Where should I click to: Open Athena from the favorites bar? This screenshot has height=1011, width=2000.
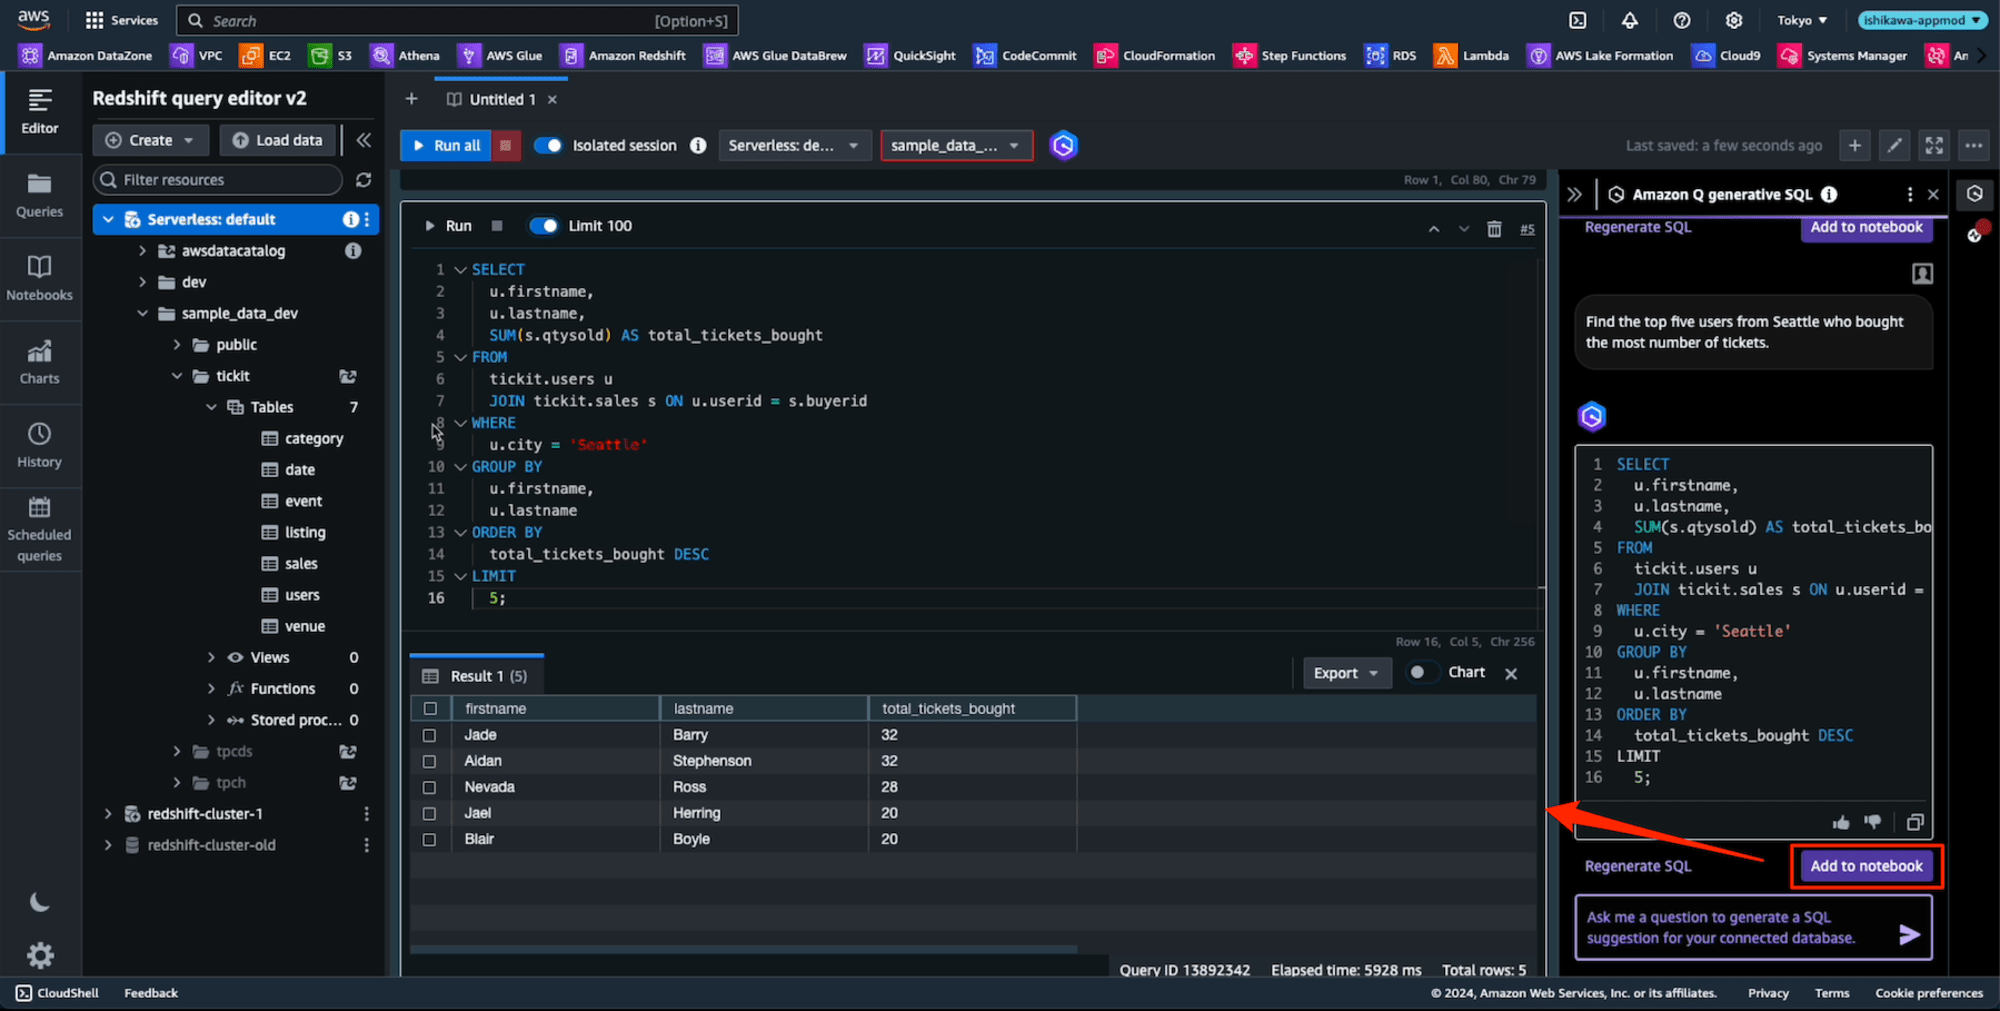pos(405,56)
